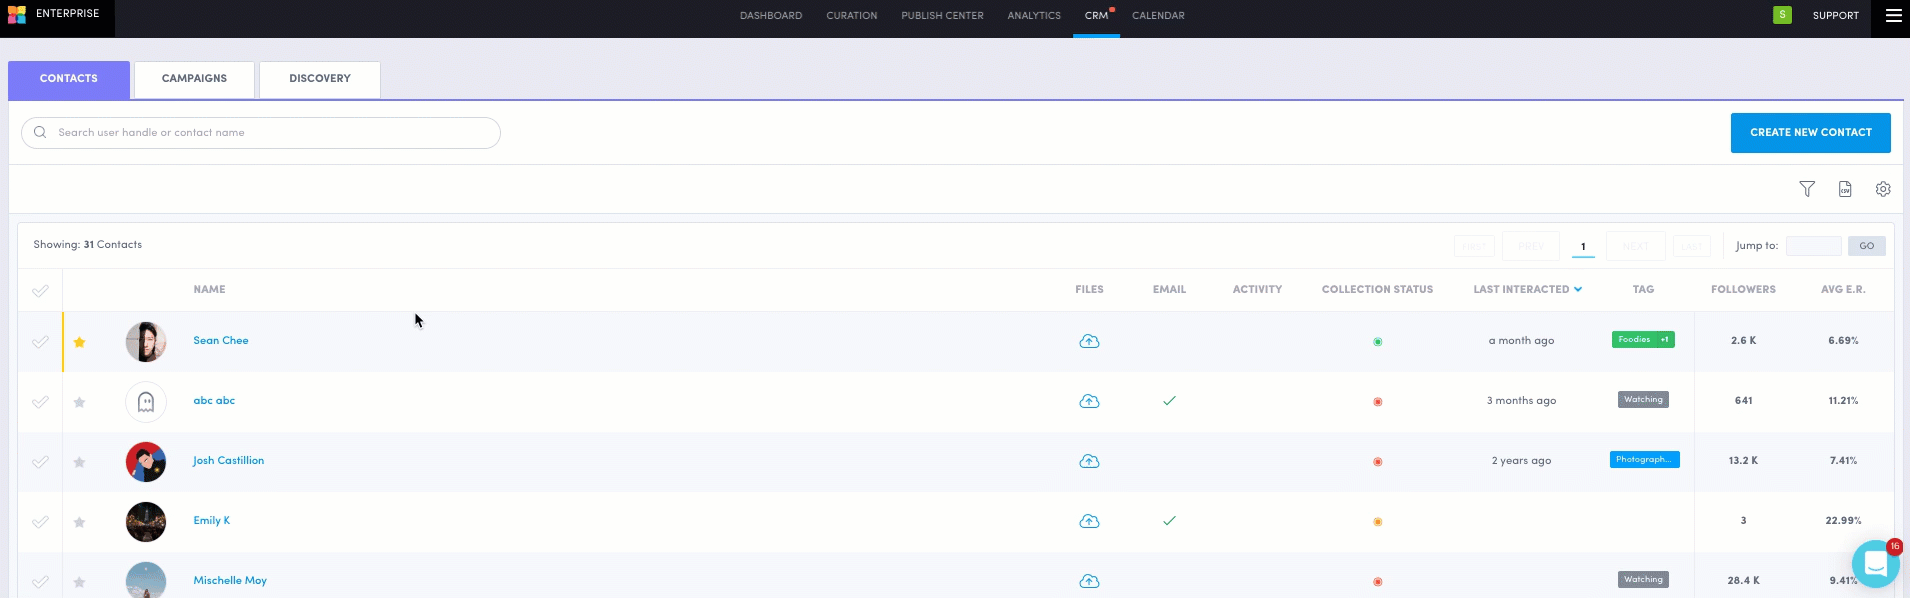
Task: Select all contacts with header checkmark
Action: point(40,291)
